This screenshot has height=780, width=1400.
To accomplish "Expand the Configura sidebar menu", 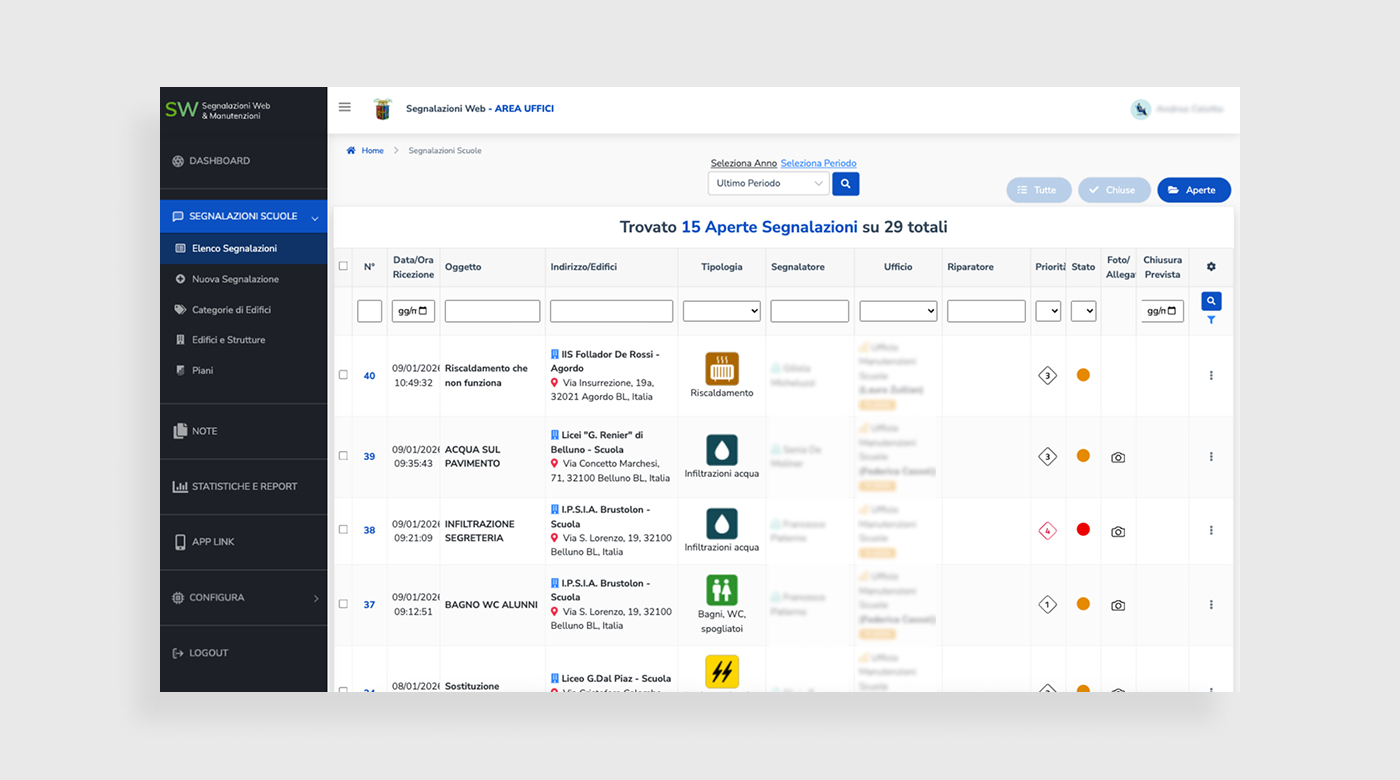I will pos(243,598).
